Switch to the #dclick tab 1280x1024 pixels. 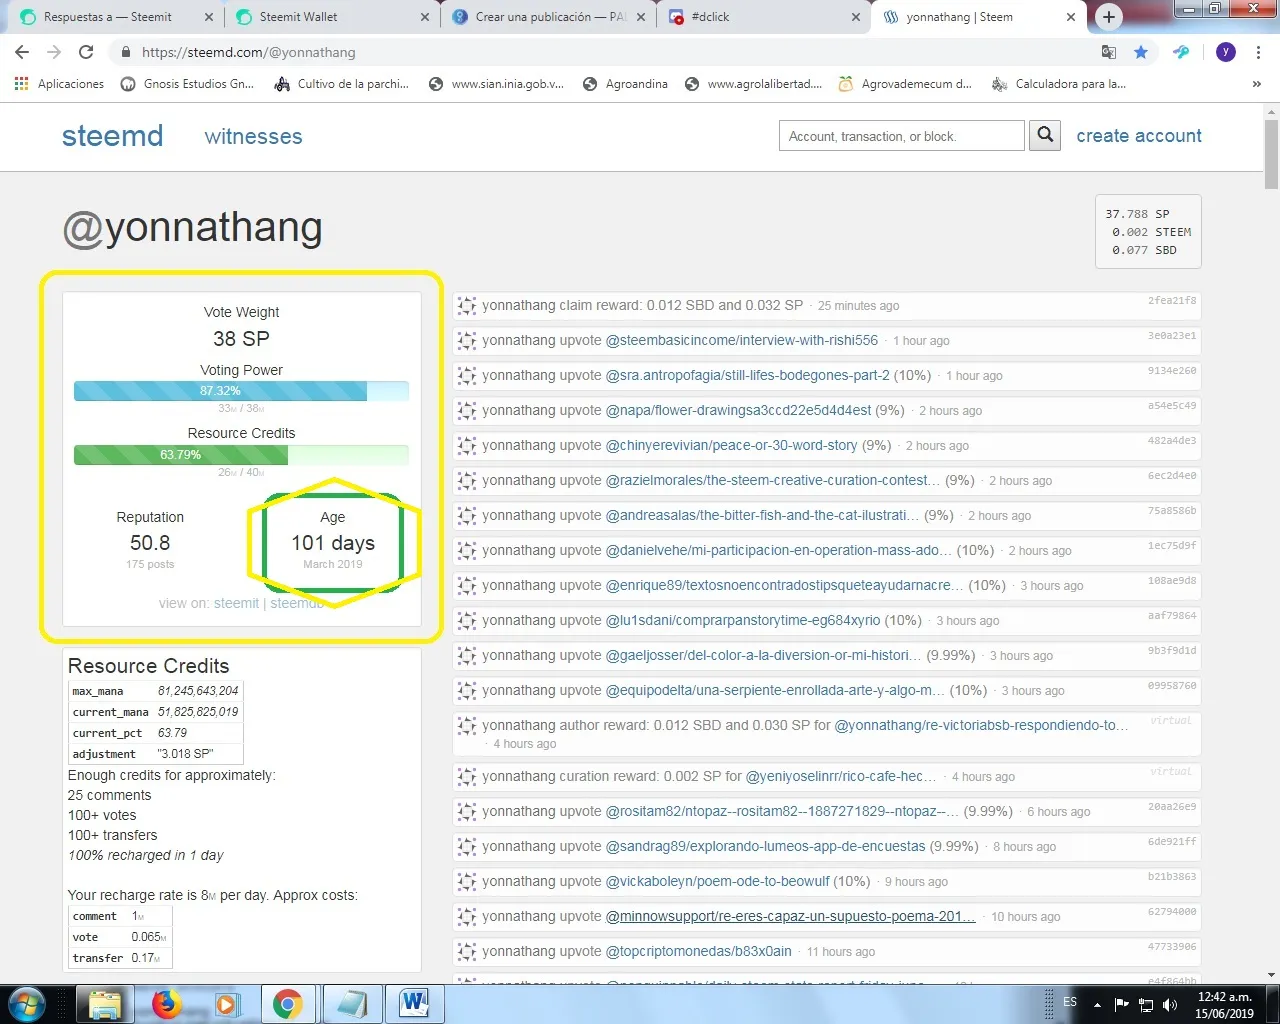pos(766,17)
